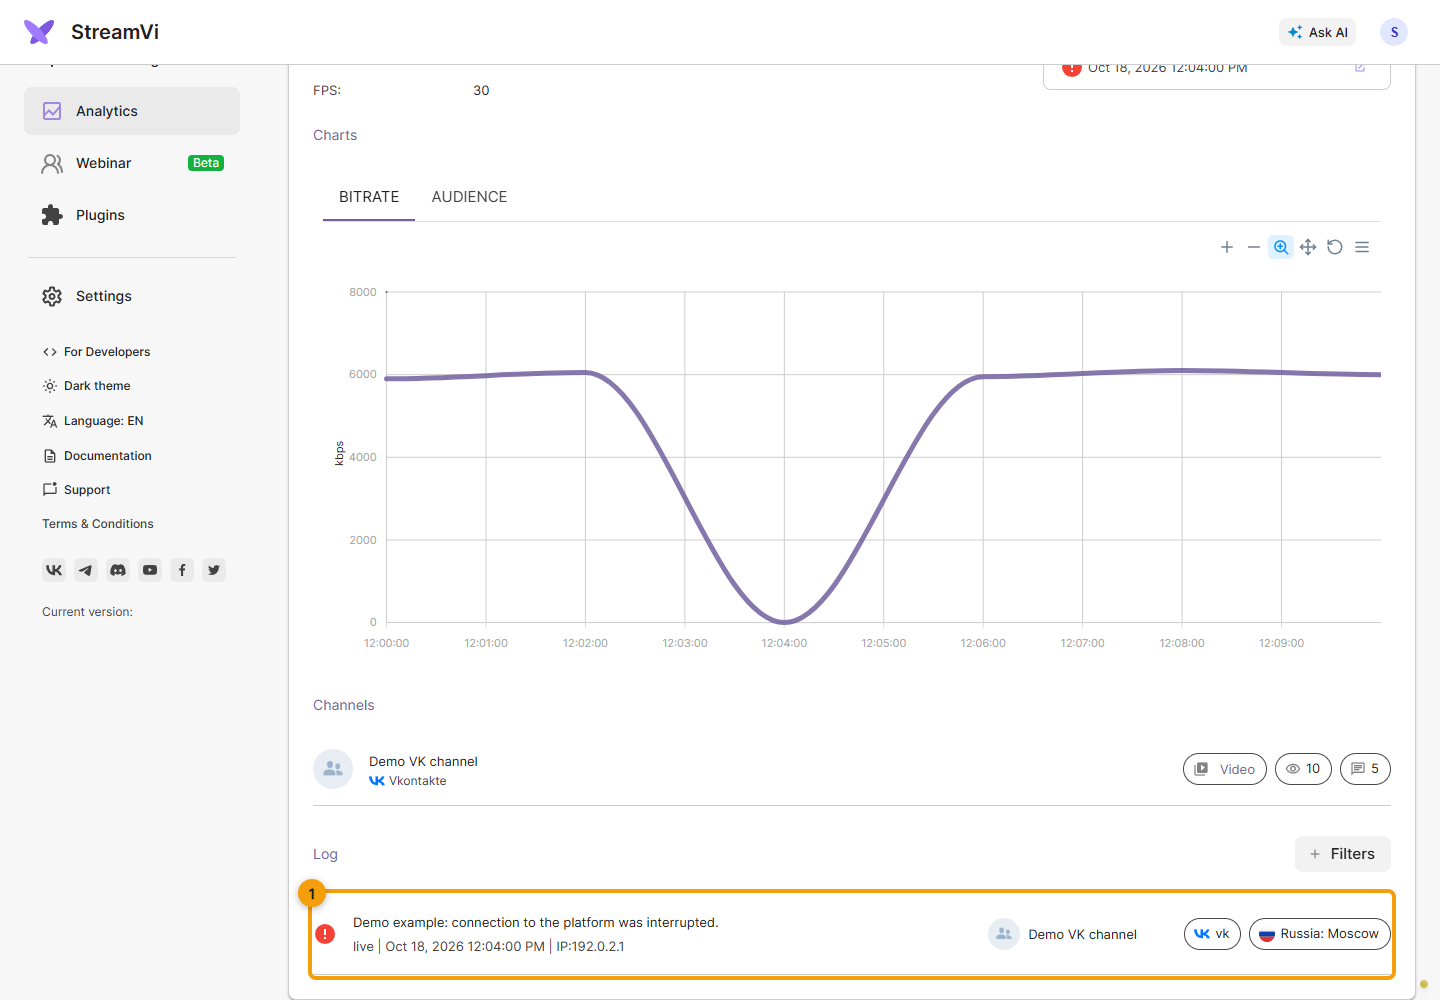Select the chart panning tool
This screenshot has height=1000, width=1440.
pos(1308,247)
